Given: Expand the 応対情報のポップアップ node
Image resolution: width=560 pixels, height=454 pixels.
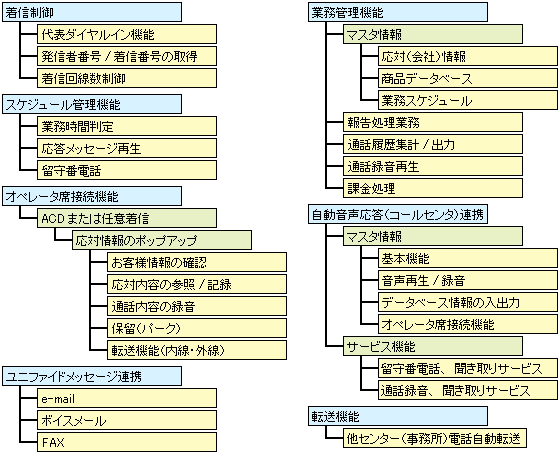Looking at the screenshot, I should coord(162,240).
